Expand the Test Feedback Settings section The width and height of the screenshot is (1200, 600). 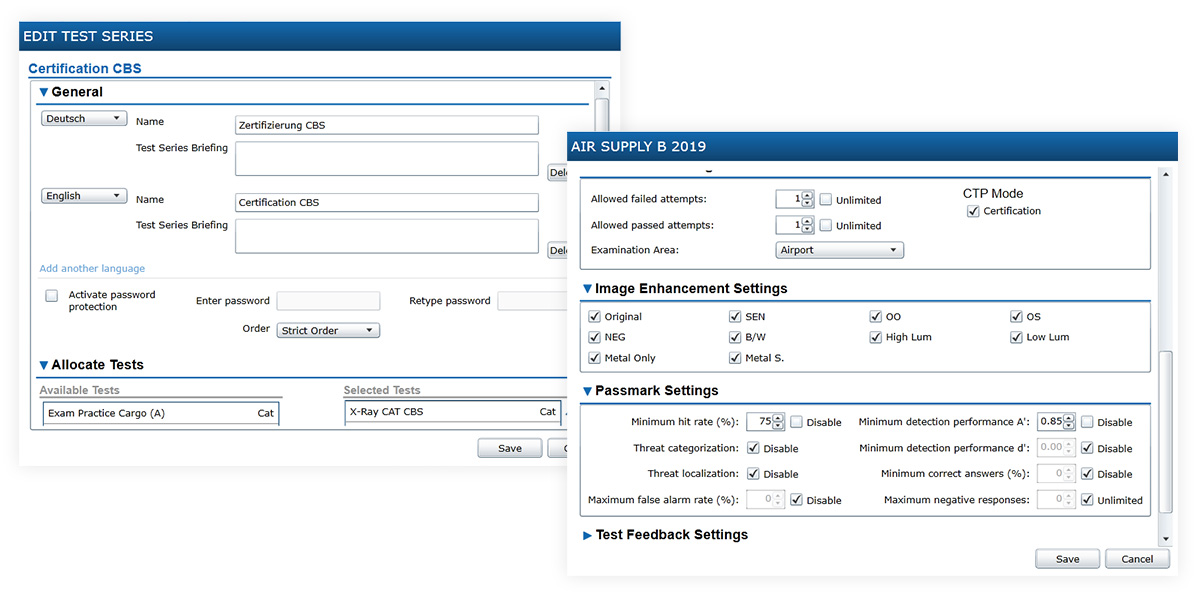point(588,535)
